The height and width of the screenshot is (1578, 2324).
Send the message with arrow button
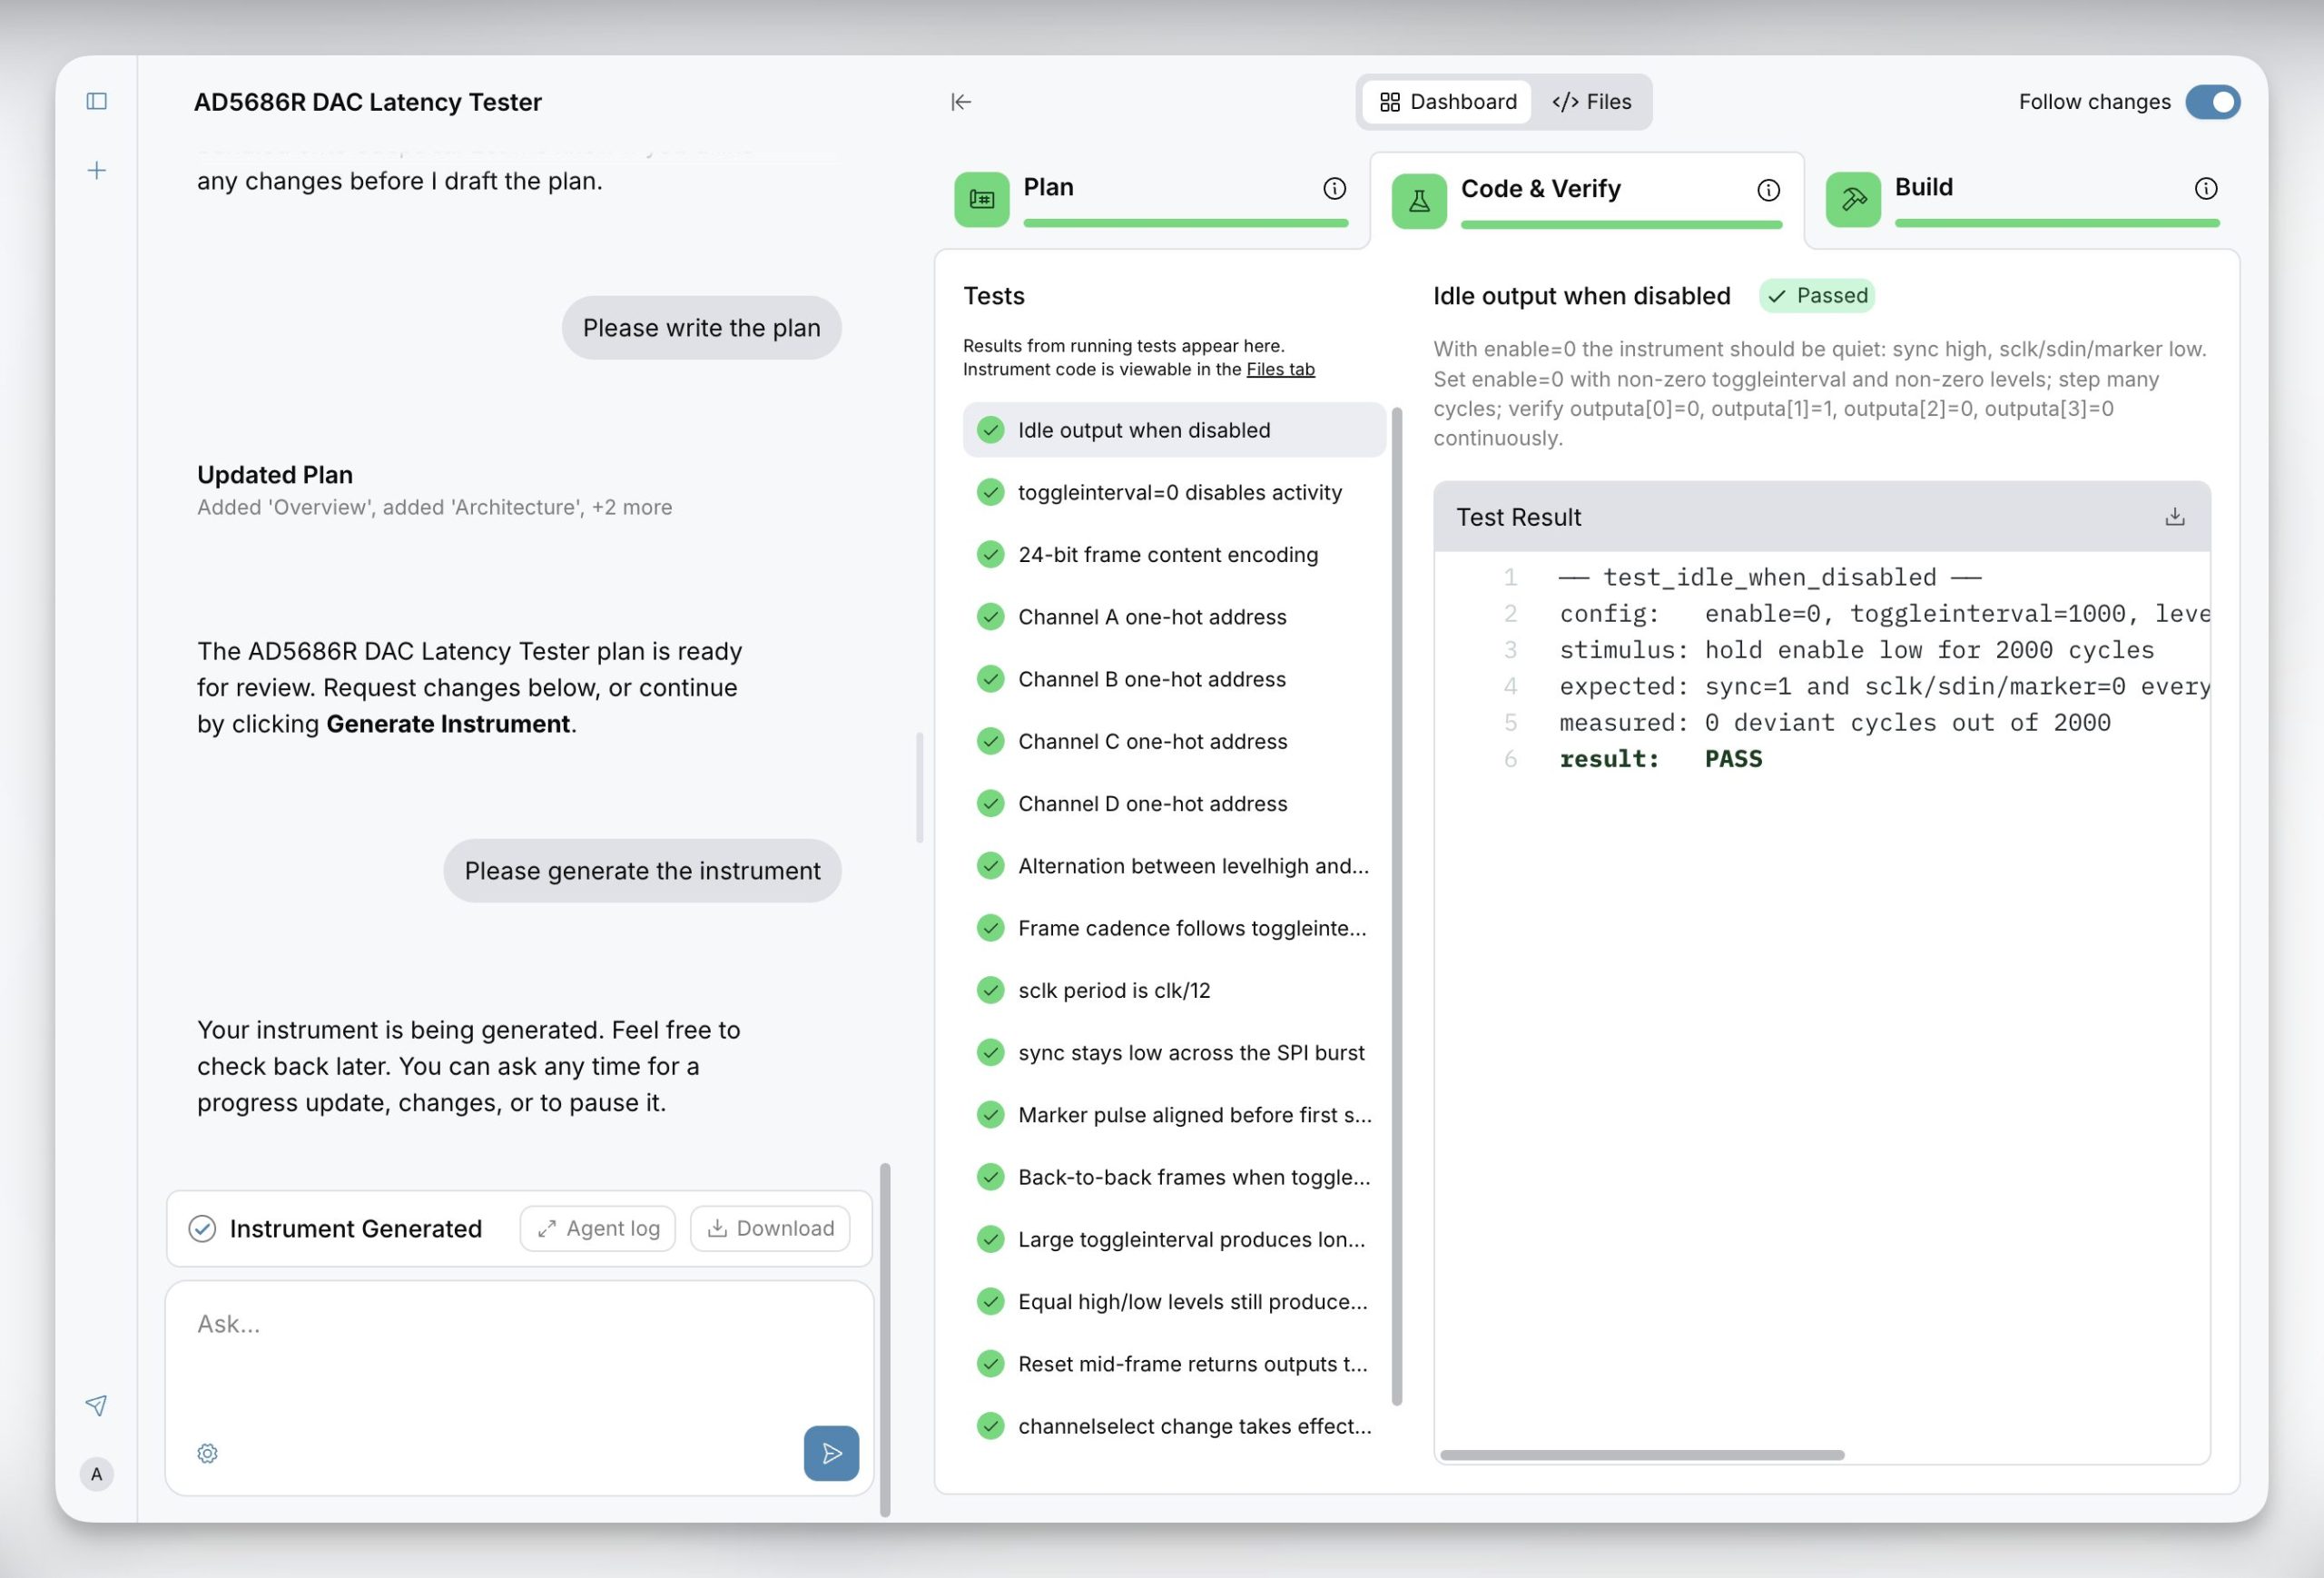point(831,1453)
